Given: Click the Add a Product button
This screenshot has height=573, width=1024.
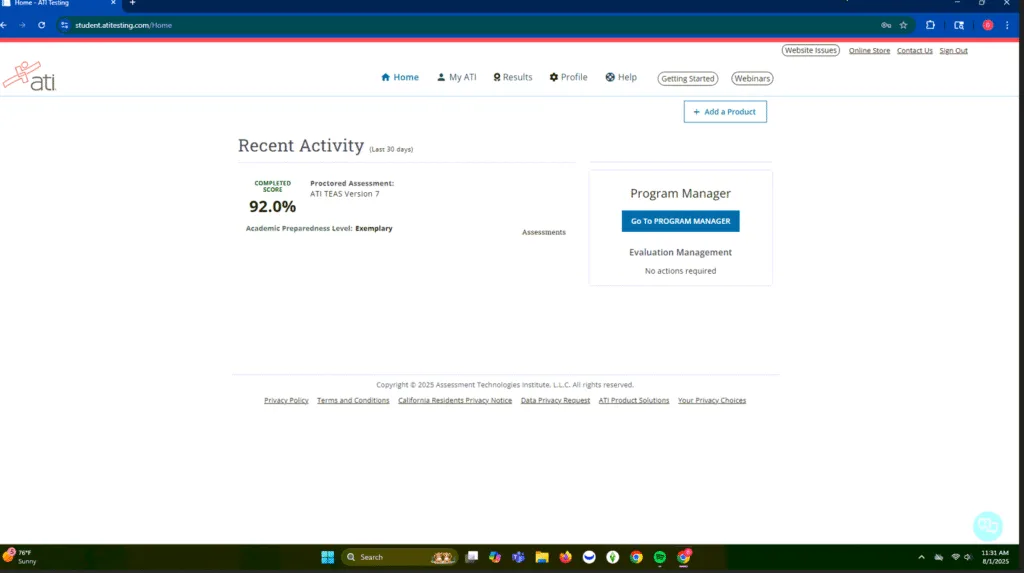Looking at the screenshot, I should (725, 112).
